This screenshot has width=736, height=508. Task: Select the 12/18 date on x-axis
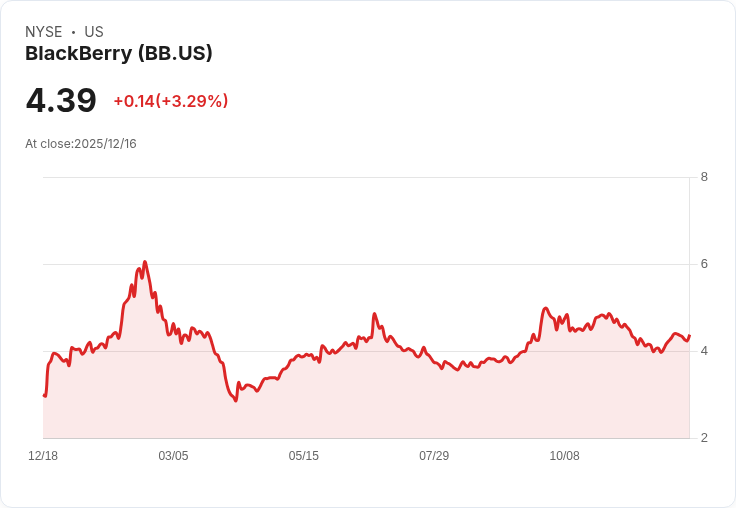pyautogui.click(x=43, y=456)
